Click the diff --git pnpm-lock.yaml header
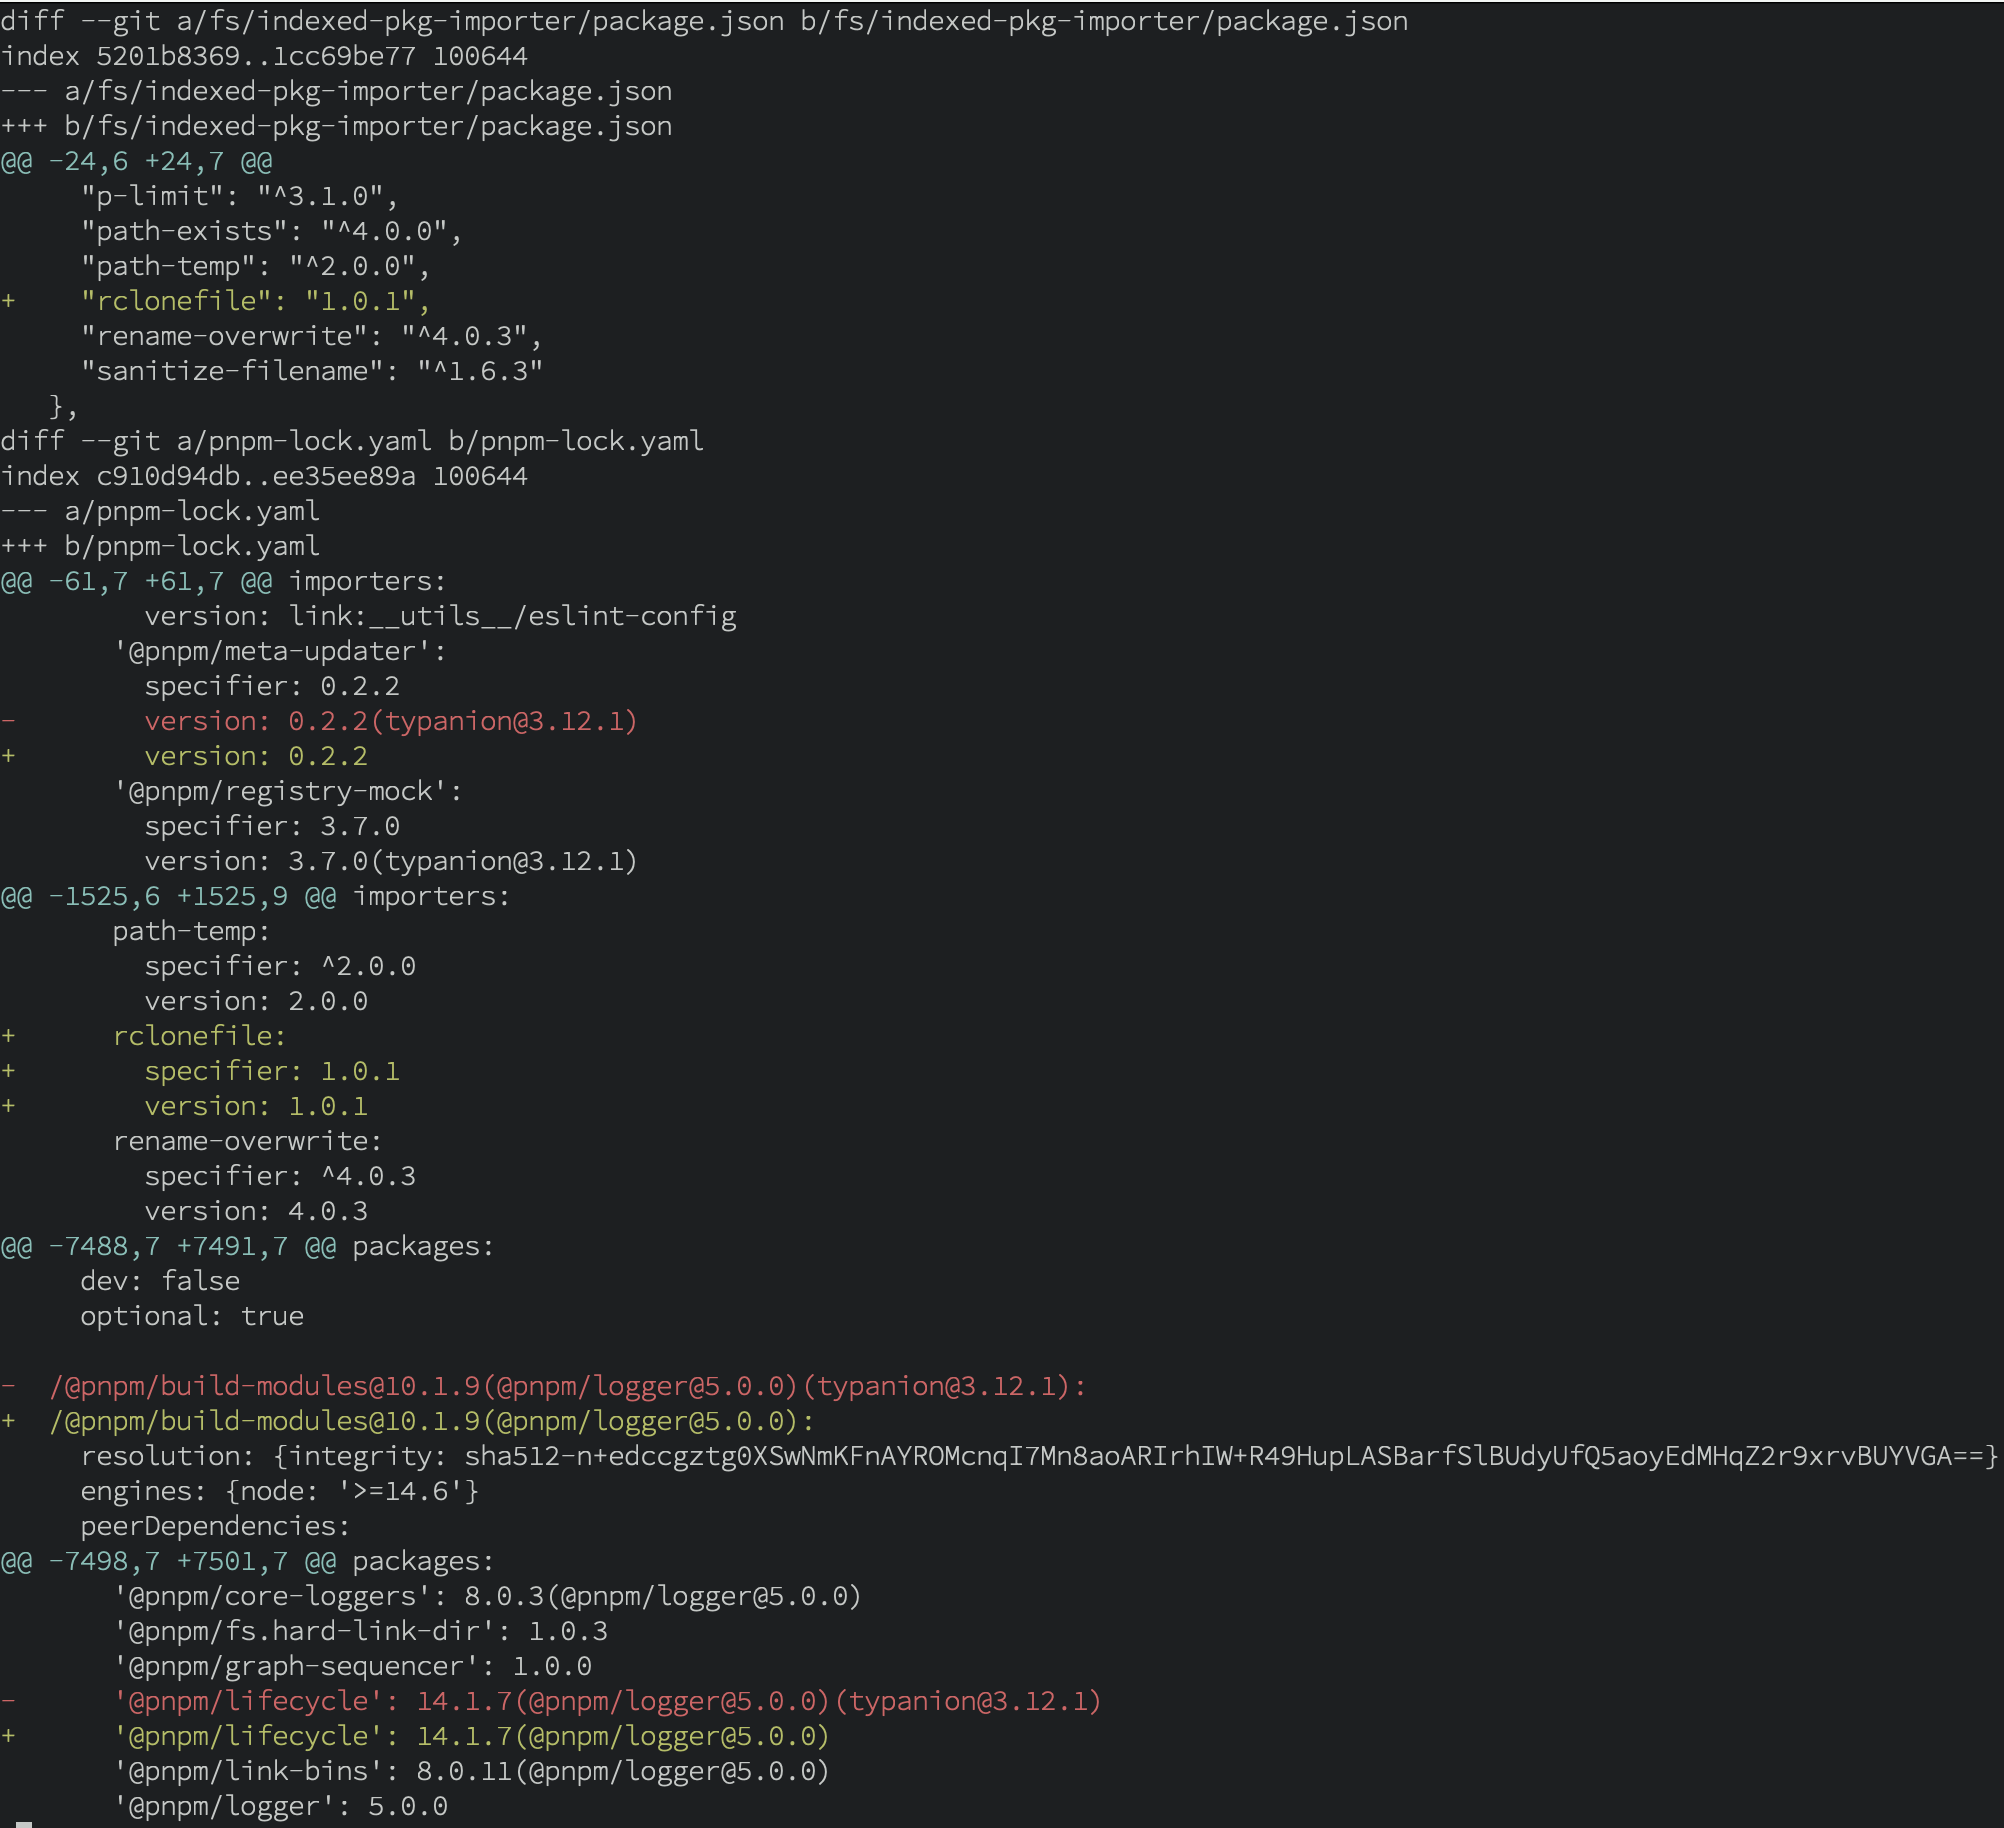This screenshot has height=1828, width=2004. click(352, 441)
